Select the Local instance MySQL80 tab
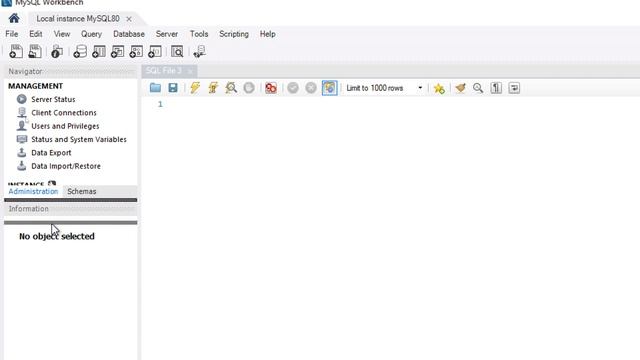The image size is (640, 360). [78, 19]
